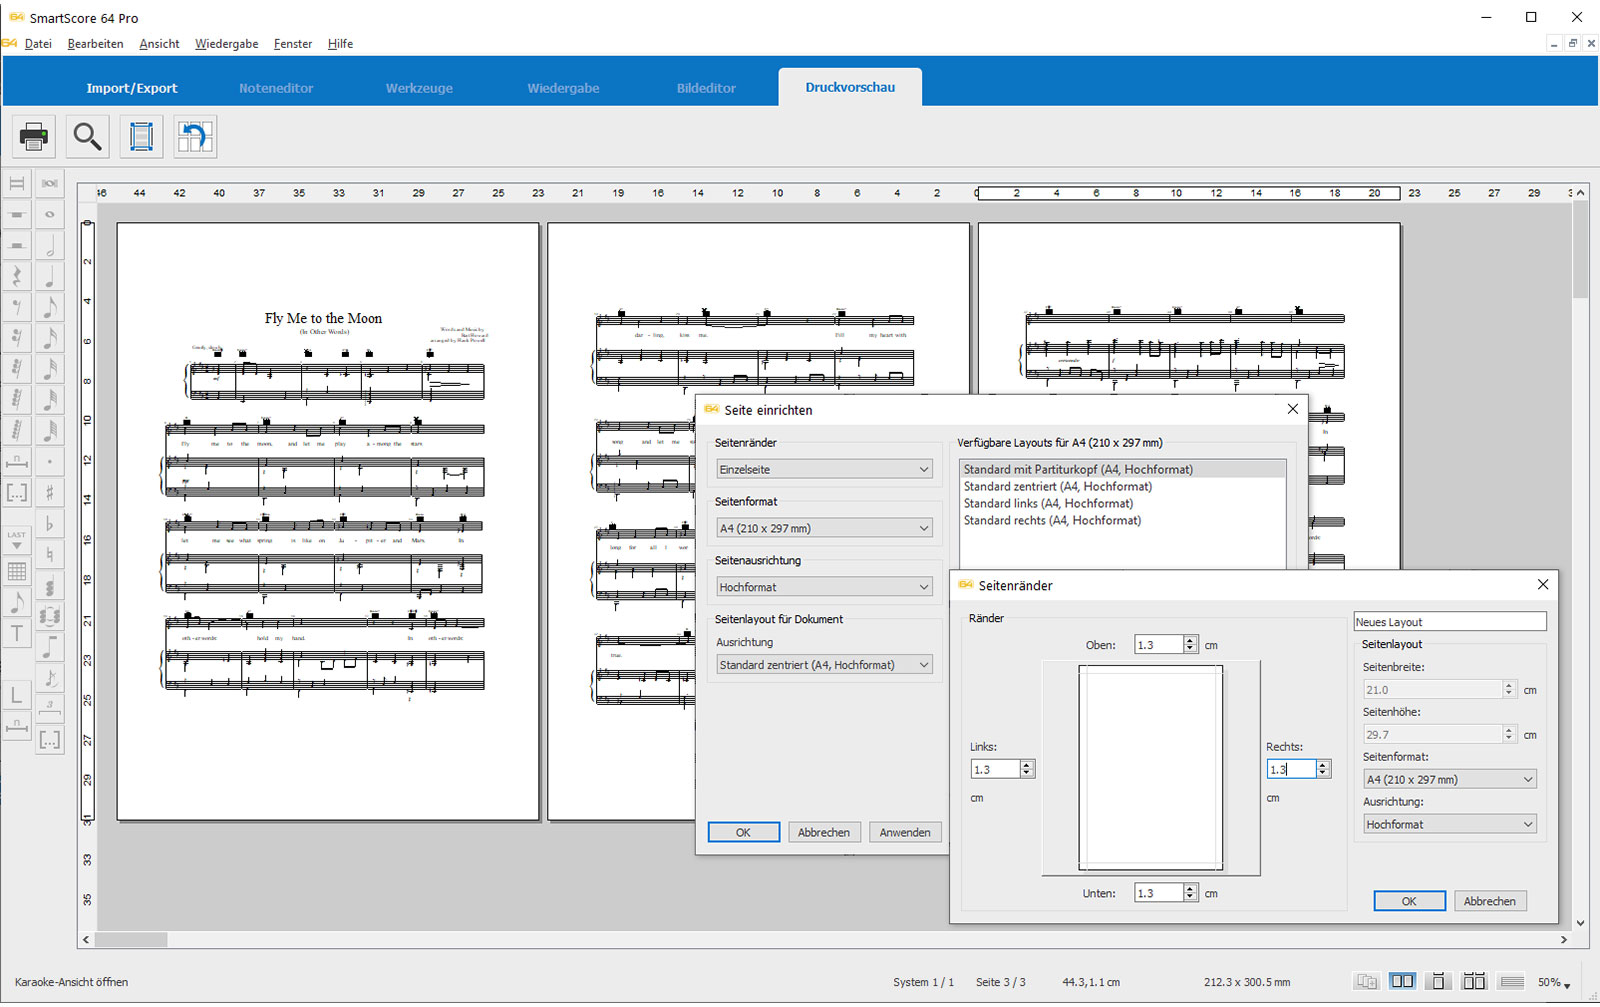Open the Standard zentriert Ausrichtung dropdown
The height and width of the screenshot is (1007, 1600).
[824, 665]
